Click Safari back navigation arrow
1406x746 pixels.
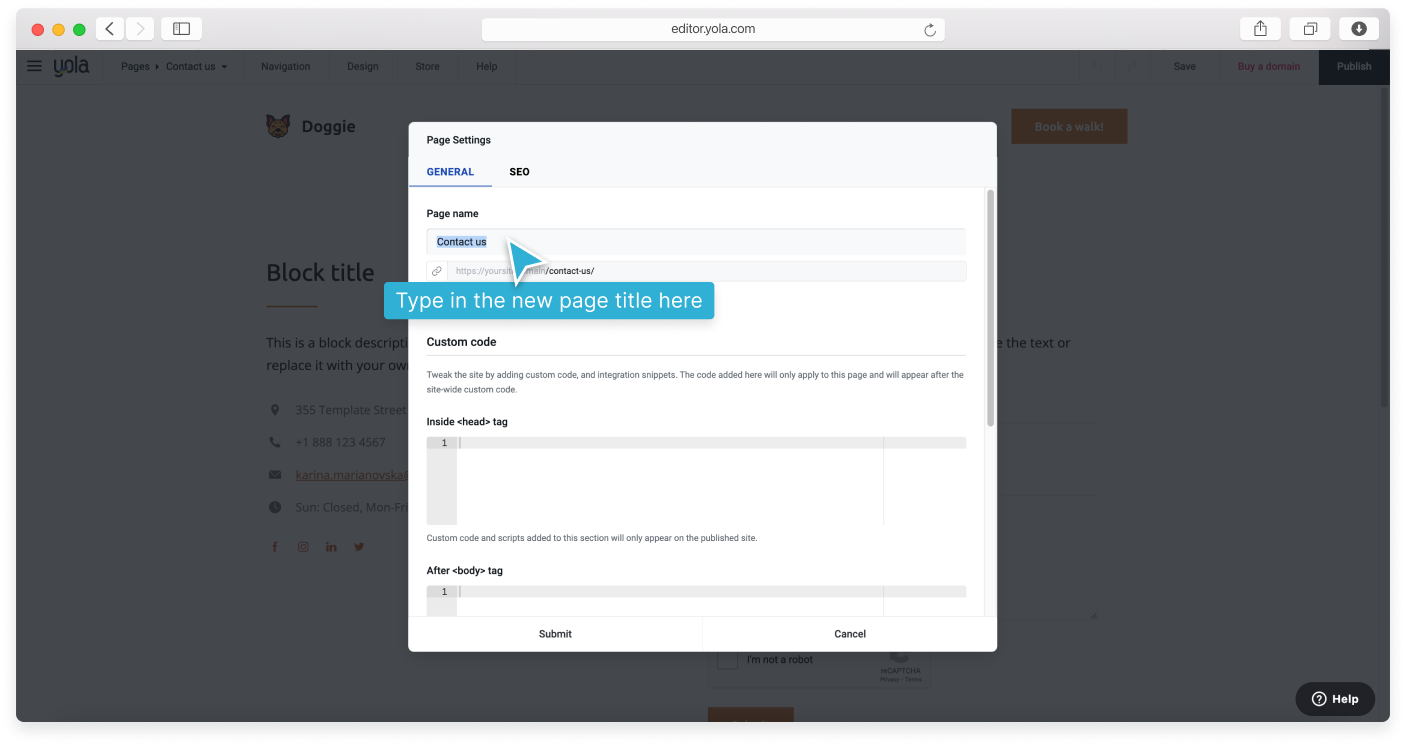[x=110, y=29]
